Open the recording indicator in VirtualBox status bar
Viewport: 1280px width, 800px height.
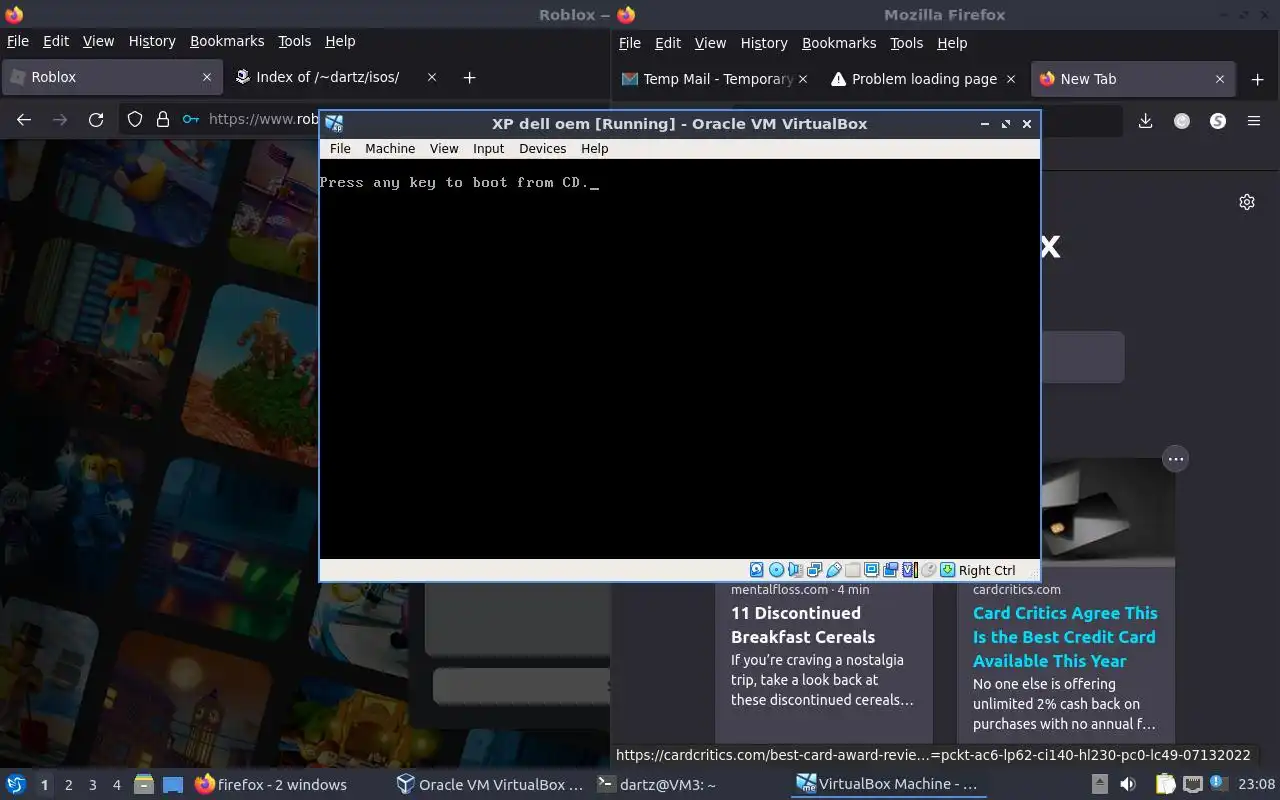[890, 570]
